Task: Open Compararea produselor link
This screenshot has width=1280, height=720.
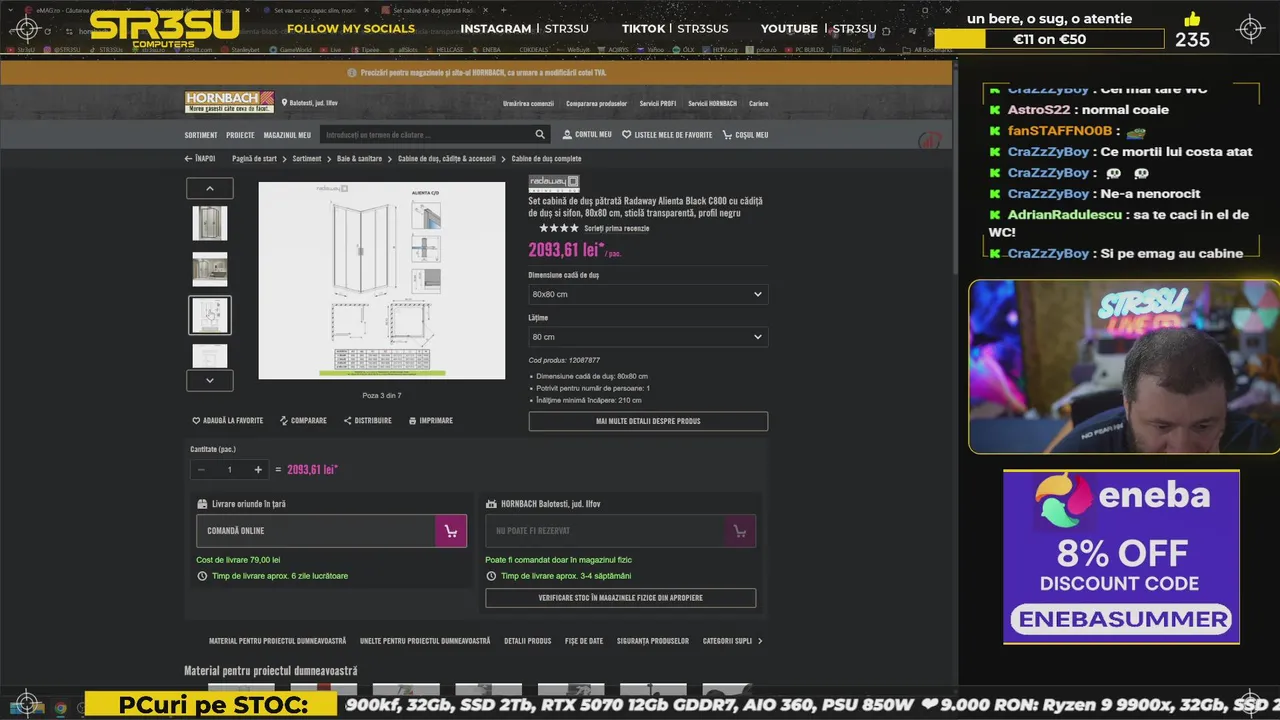Action: [x=596, y=104]
